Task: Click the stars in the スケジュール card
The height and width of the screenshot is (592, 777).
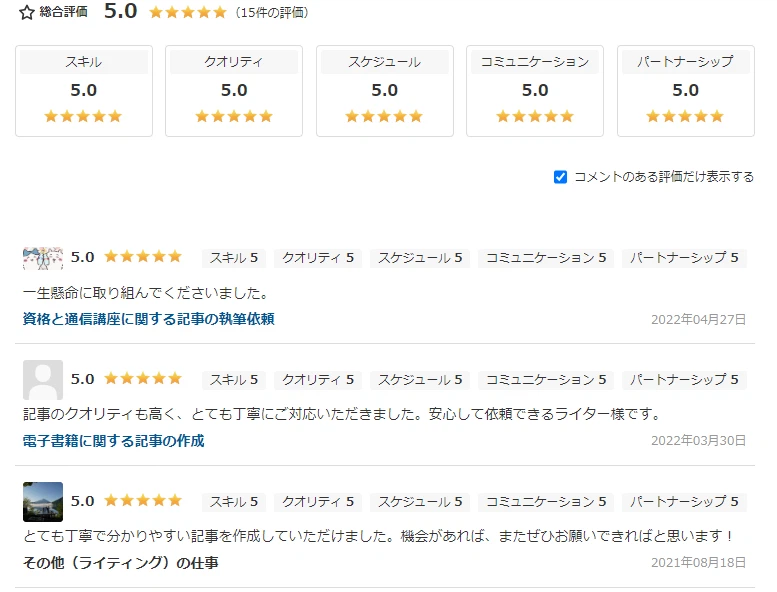Action: 385,116
